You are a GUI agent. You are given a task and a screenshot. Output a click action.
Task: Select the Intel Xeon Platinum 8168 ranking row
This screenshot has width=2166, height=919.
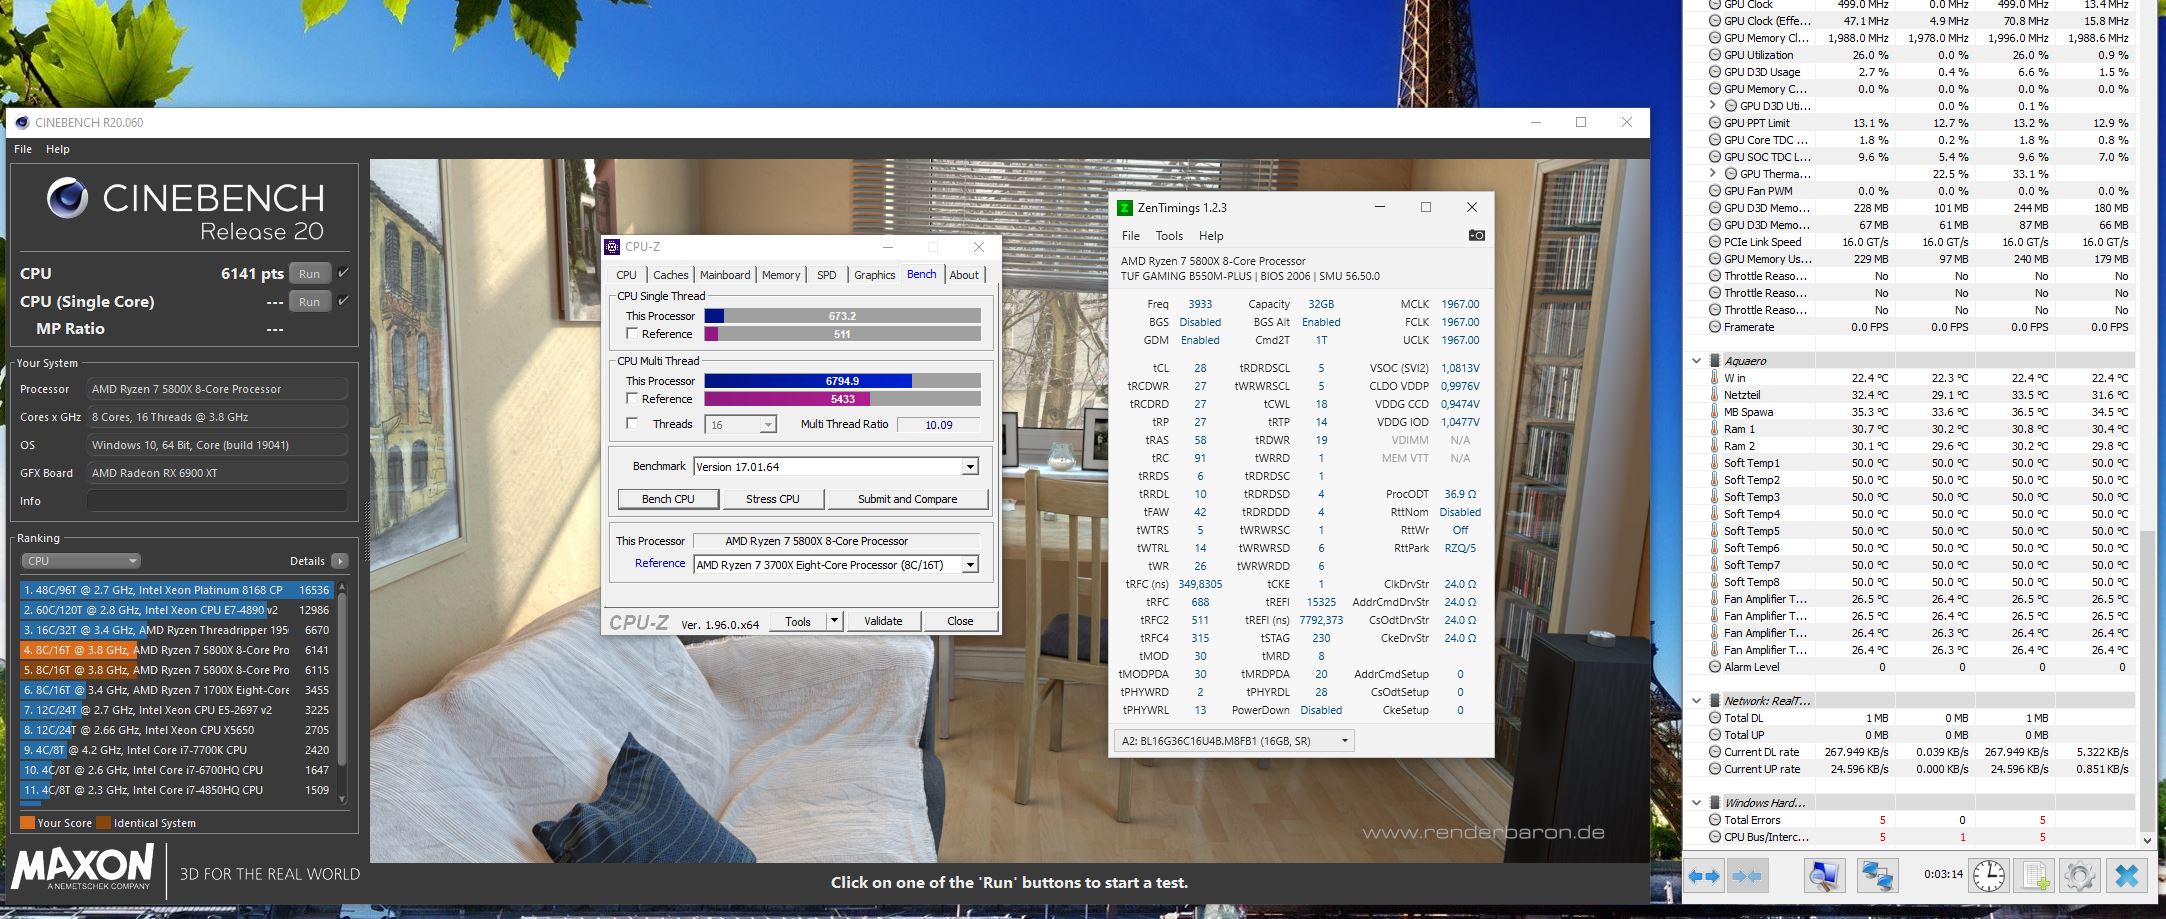(176, 590)
